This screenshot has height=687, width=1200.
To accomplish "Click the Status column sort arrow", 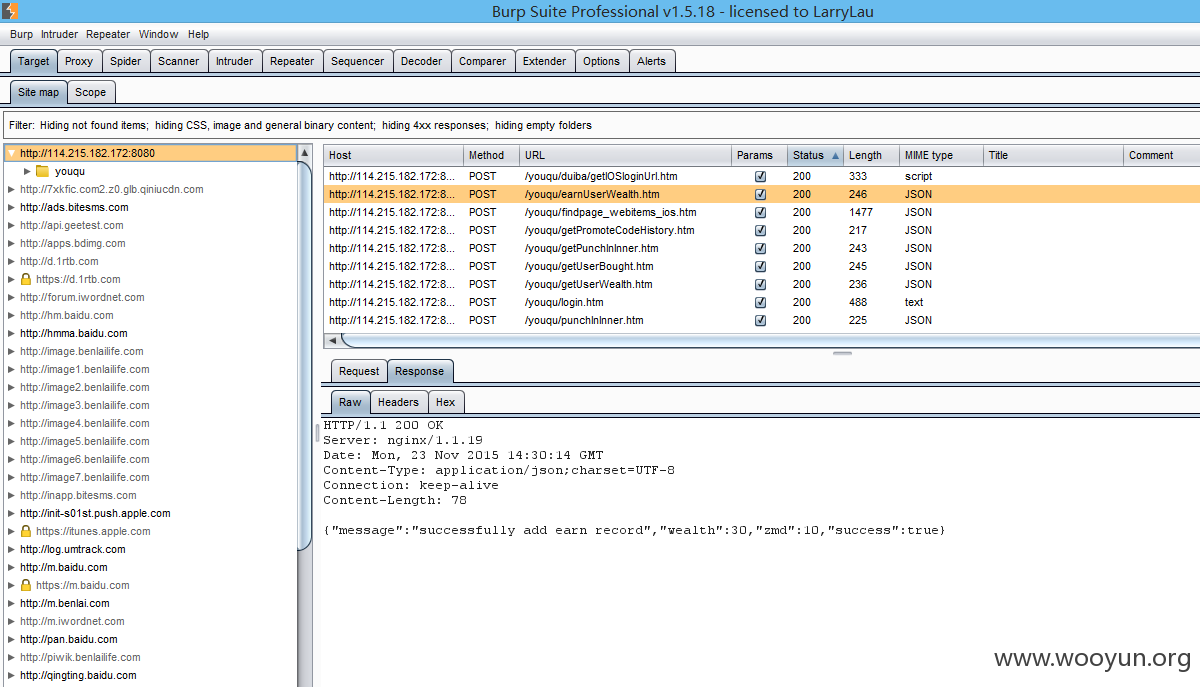I will pyautogui.click(x=835, y=155).
